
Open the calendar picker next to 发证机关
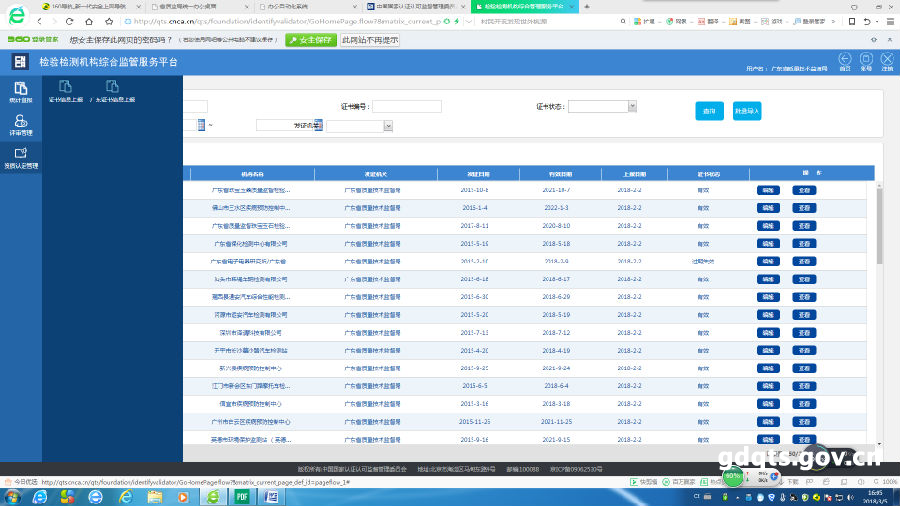coord(319,124)
